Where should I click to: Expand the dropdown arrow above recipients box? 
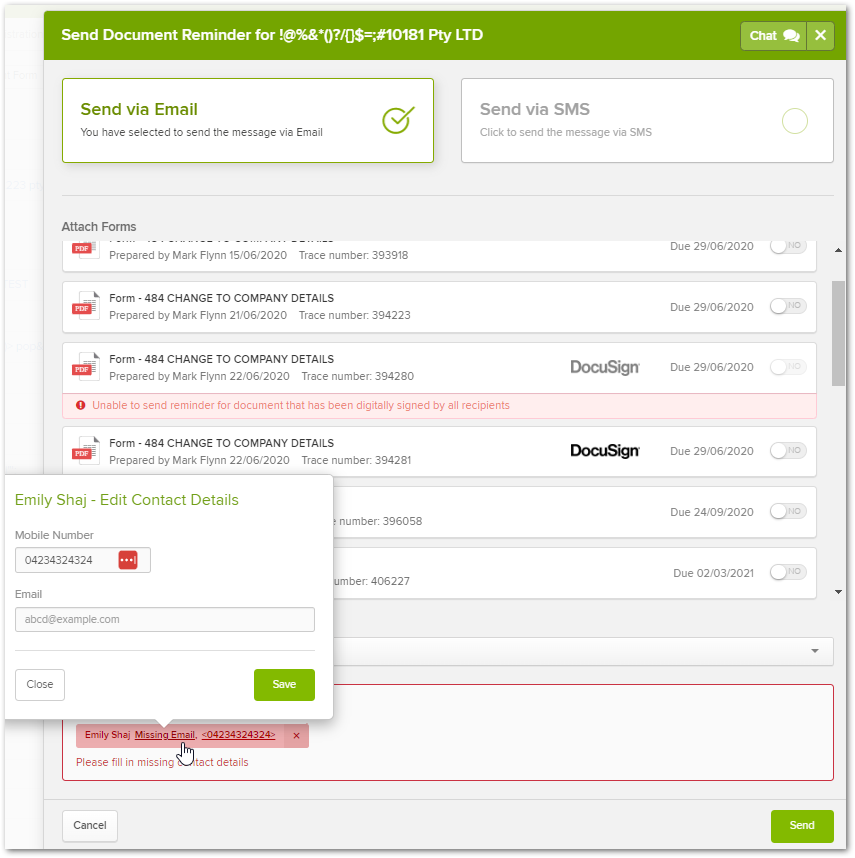point(815,651)
